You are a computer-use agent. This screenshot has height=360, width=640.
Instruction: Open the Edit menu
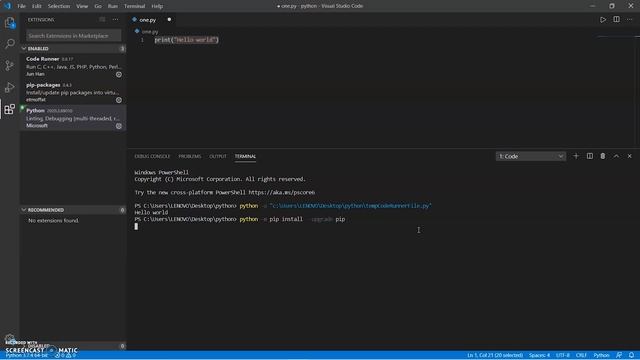point(37,6)
